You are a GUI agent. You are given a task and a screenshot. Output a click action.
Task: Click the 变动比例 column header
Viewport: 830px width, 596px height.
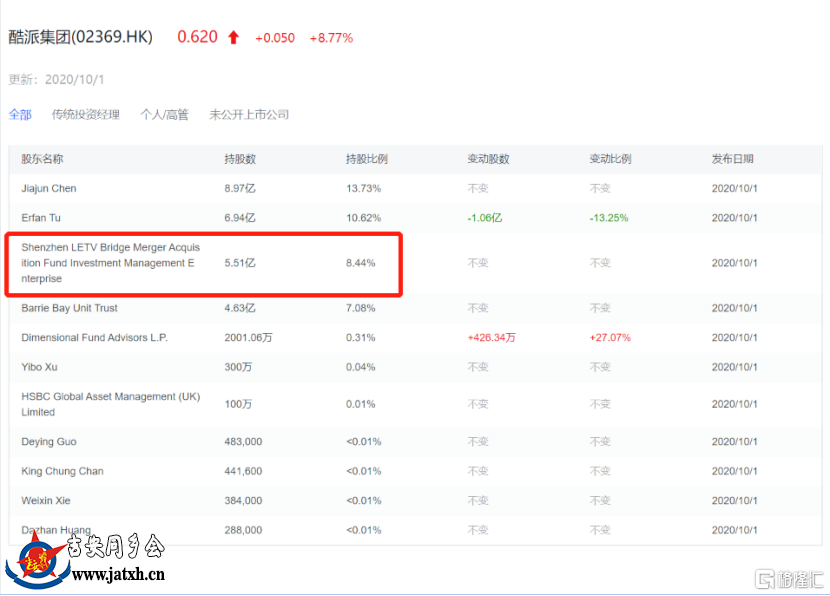pyautogui.click(x=610, y=159)
